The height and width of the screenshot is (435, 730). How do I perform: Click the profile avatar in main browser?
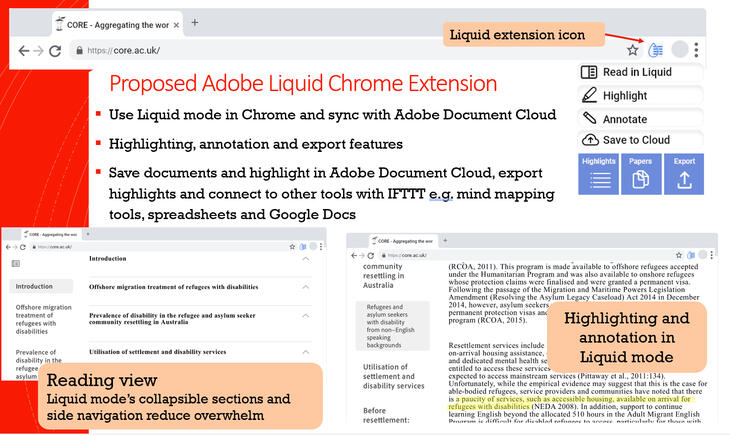tap(680, 49)
